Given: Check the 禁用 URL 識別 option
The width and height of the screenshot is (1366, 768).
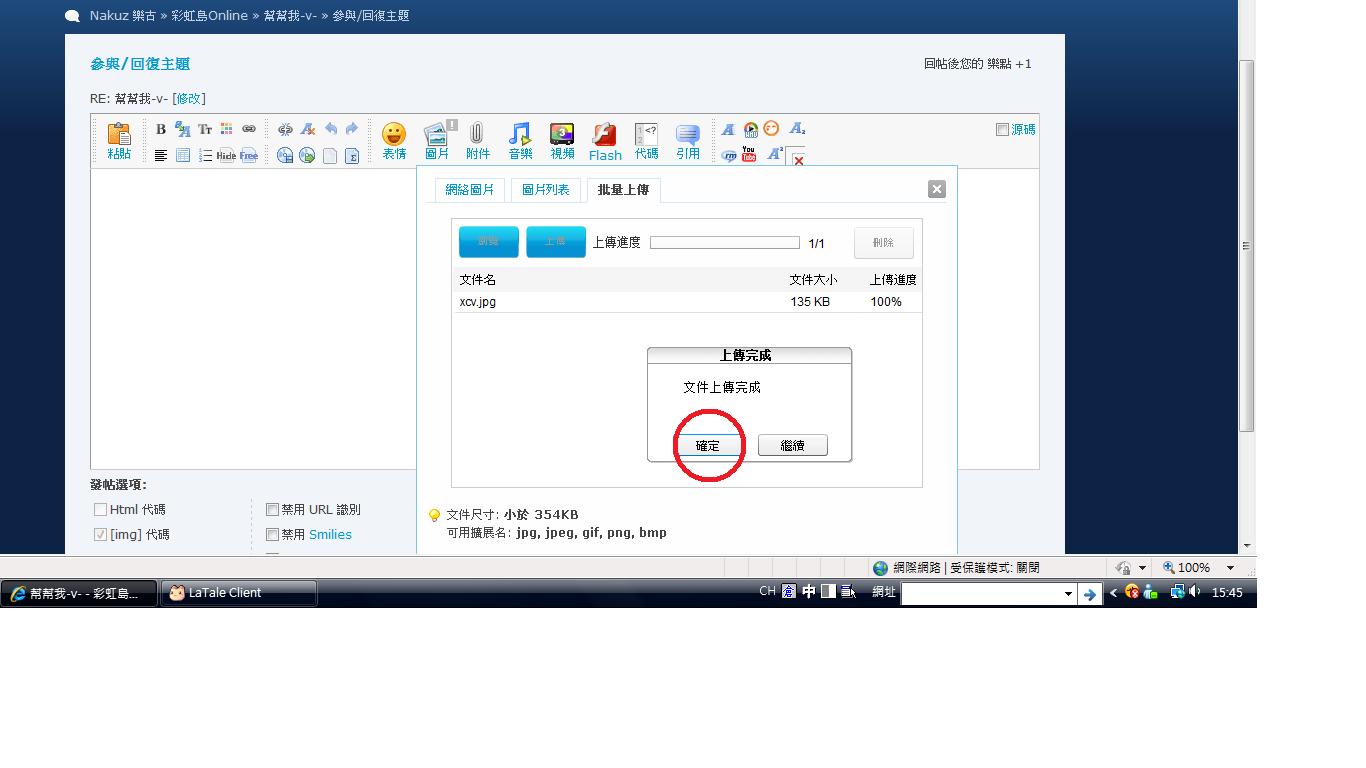Looking at the screenshot, I should (x=272, y=510).
